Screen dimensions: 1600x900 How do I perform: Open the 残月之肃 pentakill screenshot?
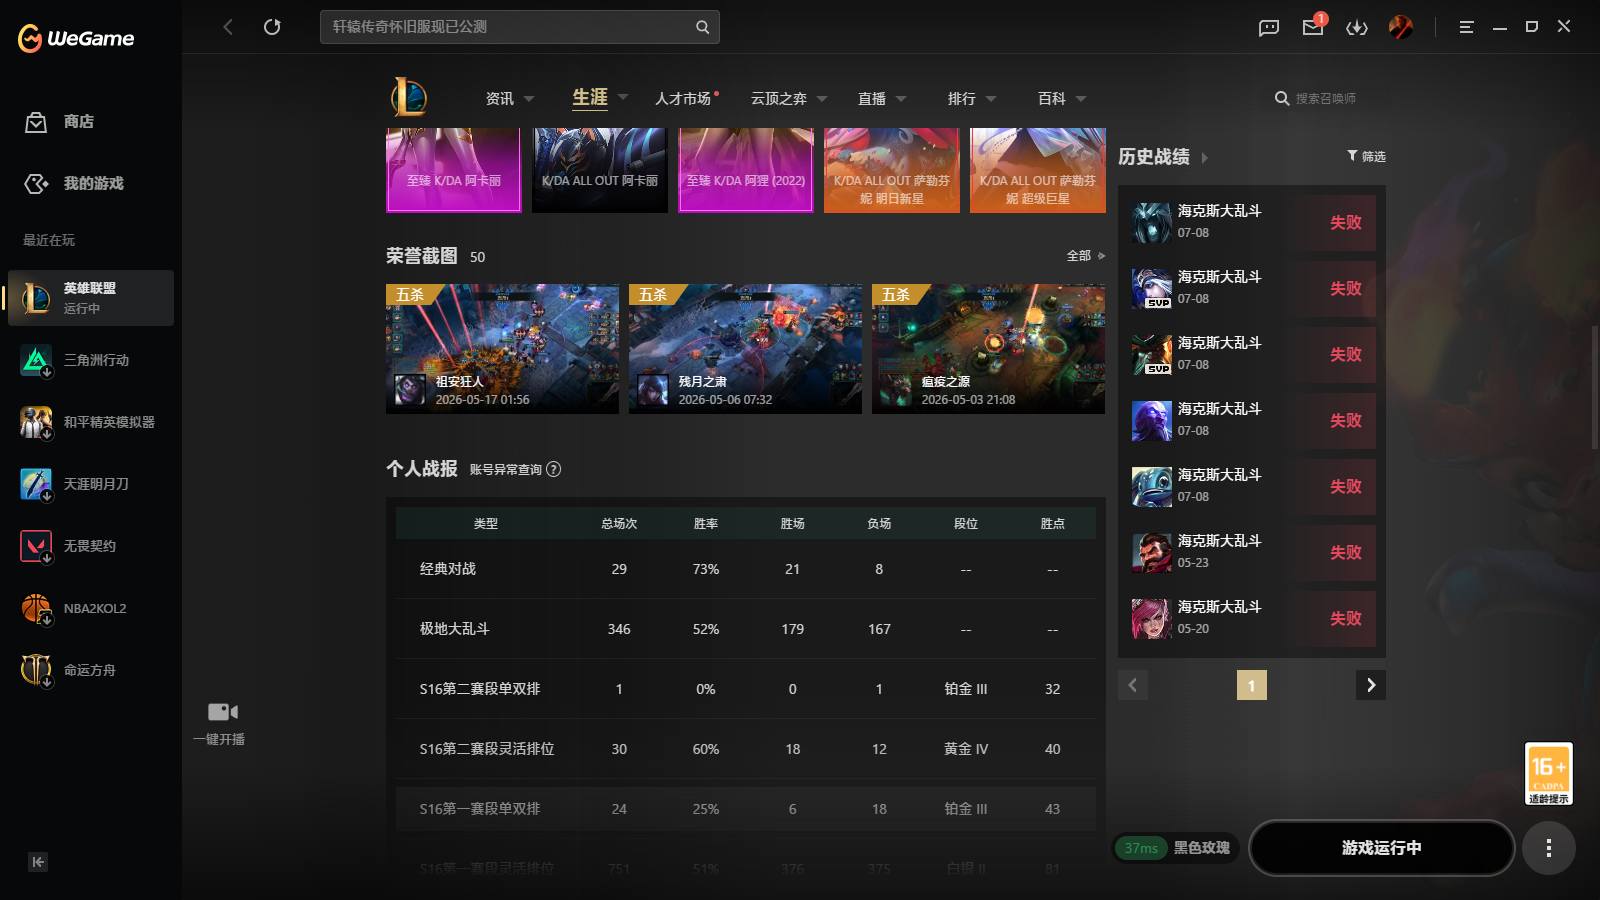pos(746,349)
